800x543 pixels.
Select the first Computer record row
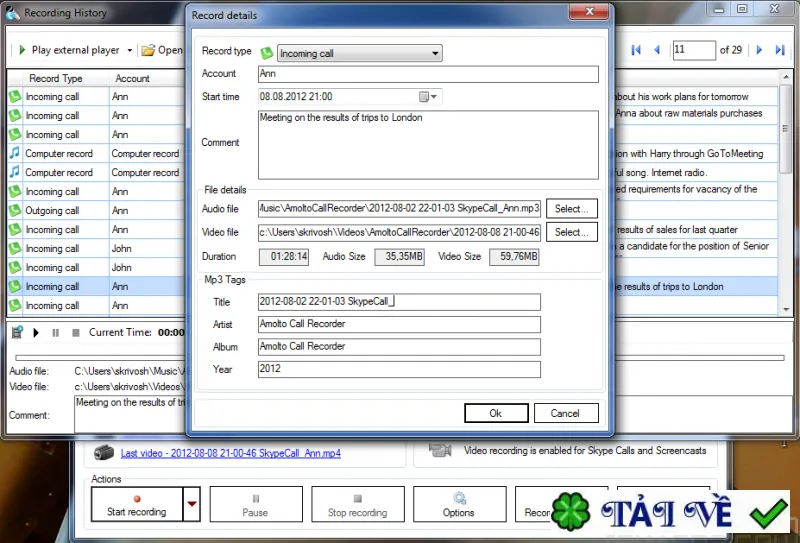pyautogui.click(x=96, y=154)
